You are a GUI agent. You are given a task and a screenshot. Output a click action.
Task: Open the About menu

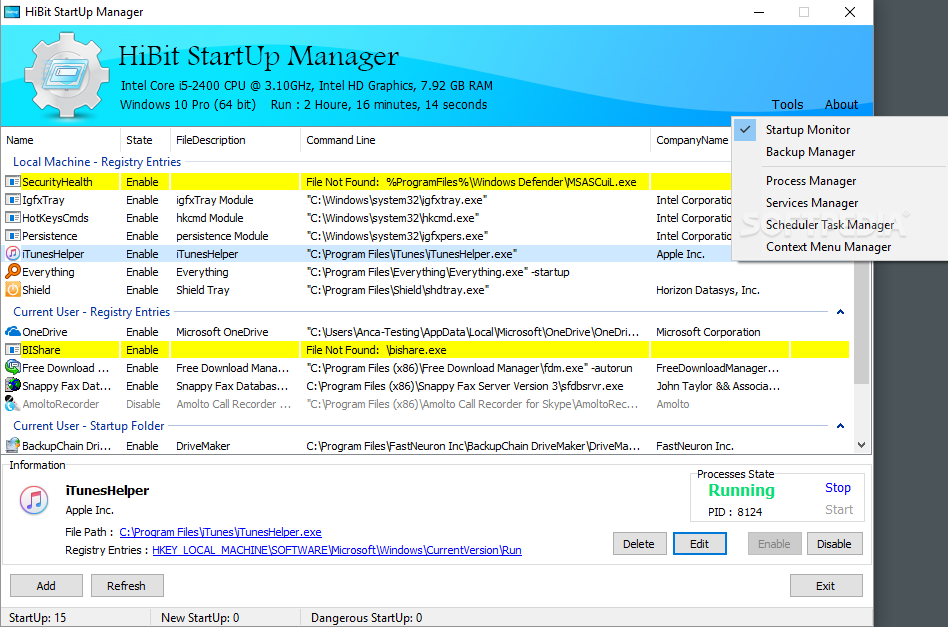(841, 105)
